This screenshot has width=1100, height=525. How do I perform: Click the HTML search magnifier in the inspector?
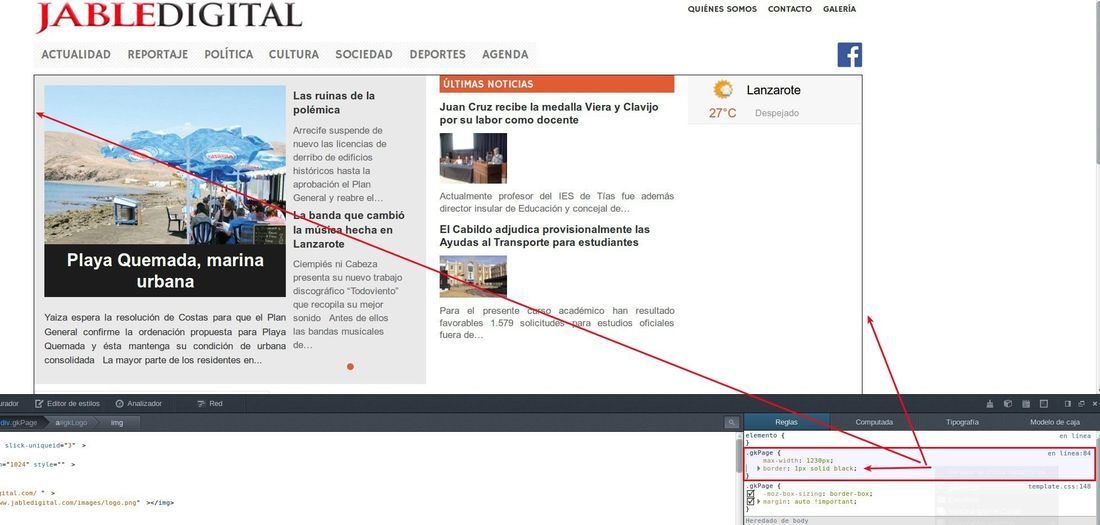coord(732,423)
